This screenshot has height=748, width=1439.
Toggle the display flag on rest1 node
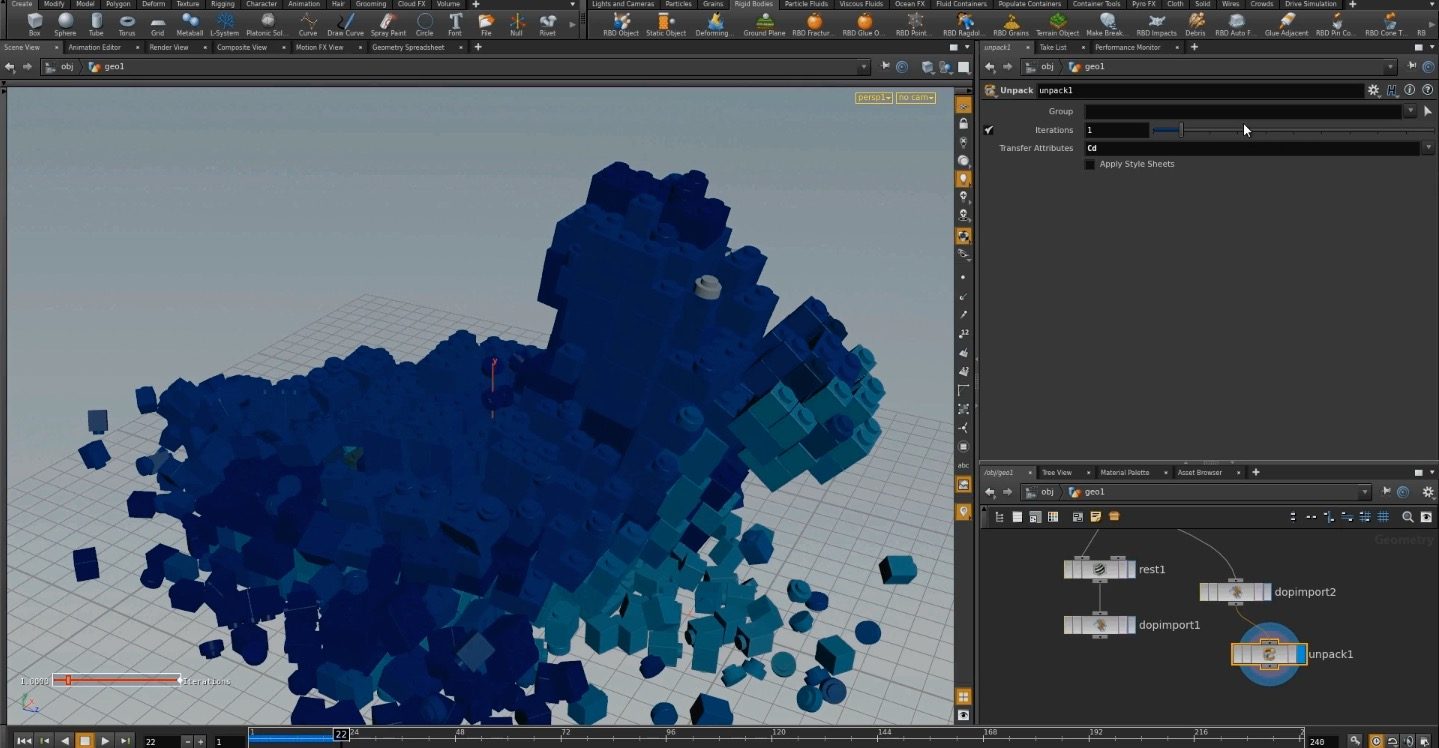pos(1130,569)
